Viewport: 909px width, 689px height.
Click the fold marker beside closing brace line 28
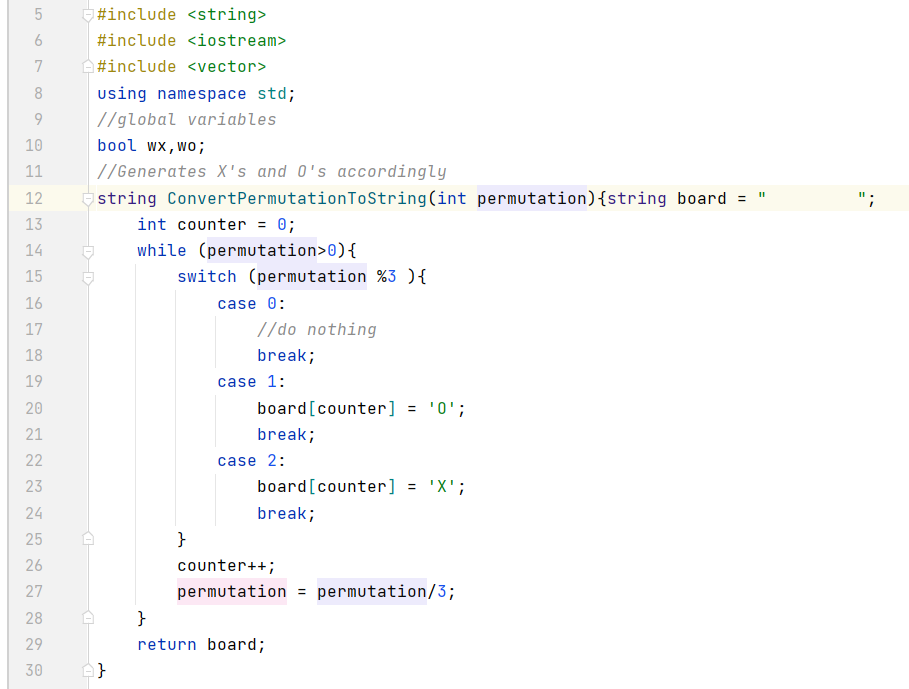[x=87, y=618]
